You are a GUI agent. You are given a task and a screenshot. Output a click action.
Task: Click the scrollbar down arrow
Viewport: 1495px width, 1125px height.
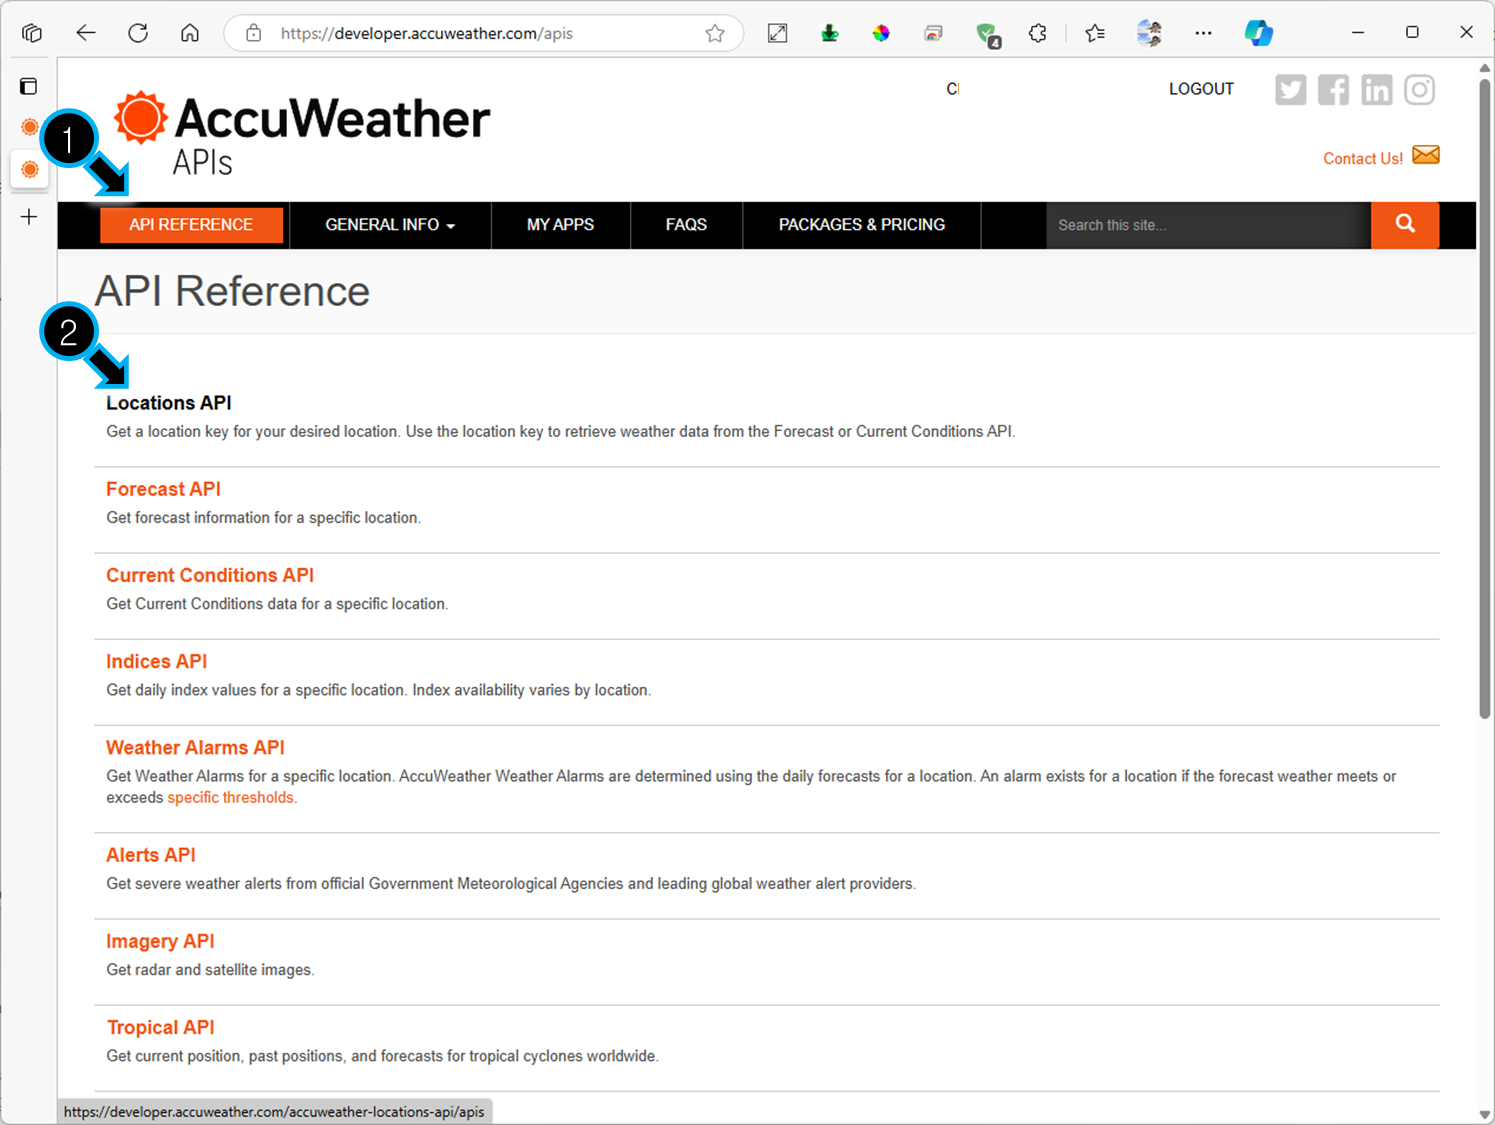click(x=1485, y=1114)
